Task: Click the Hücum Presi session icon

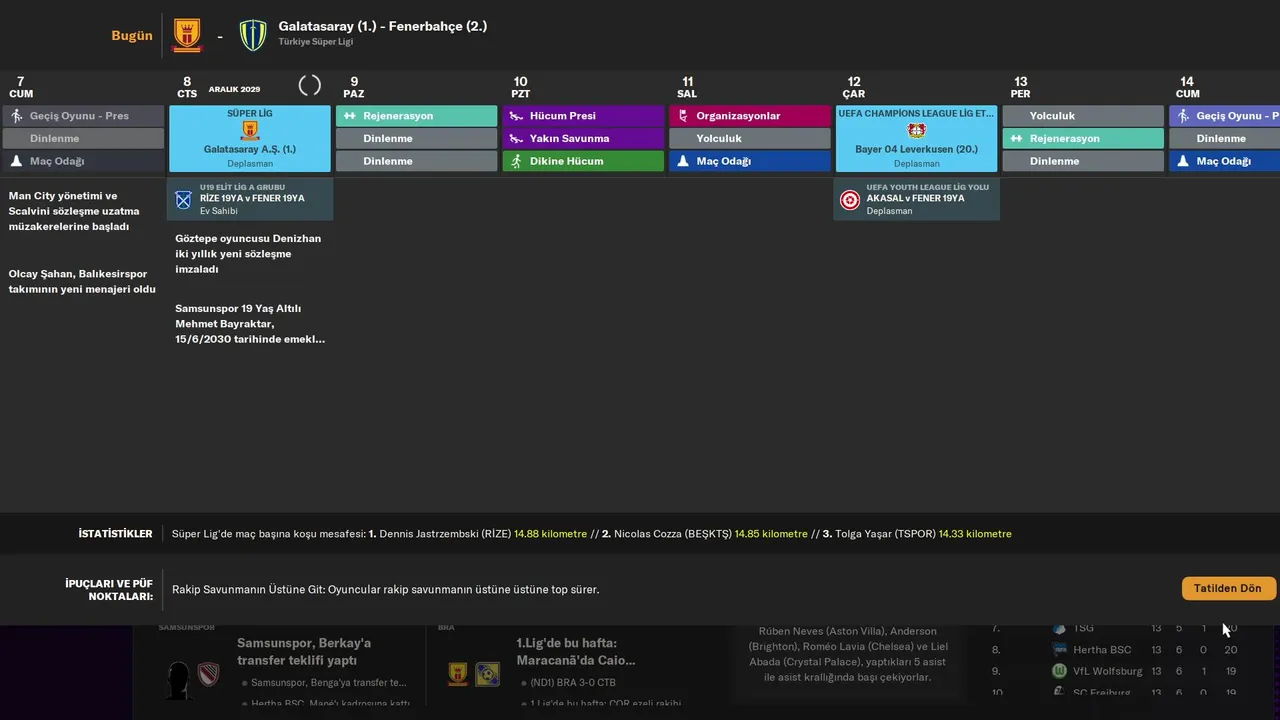Action: pos(517,116)
